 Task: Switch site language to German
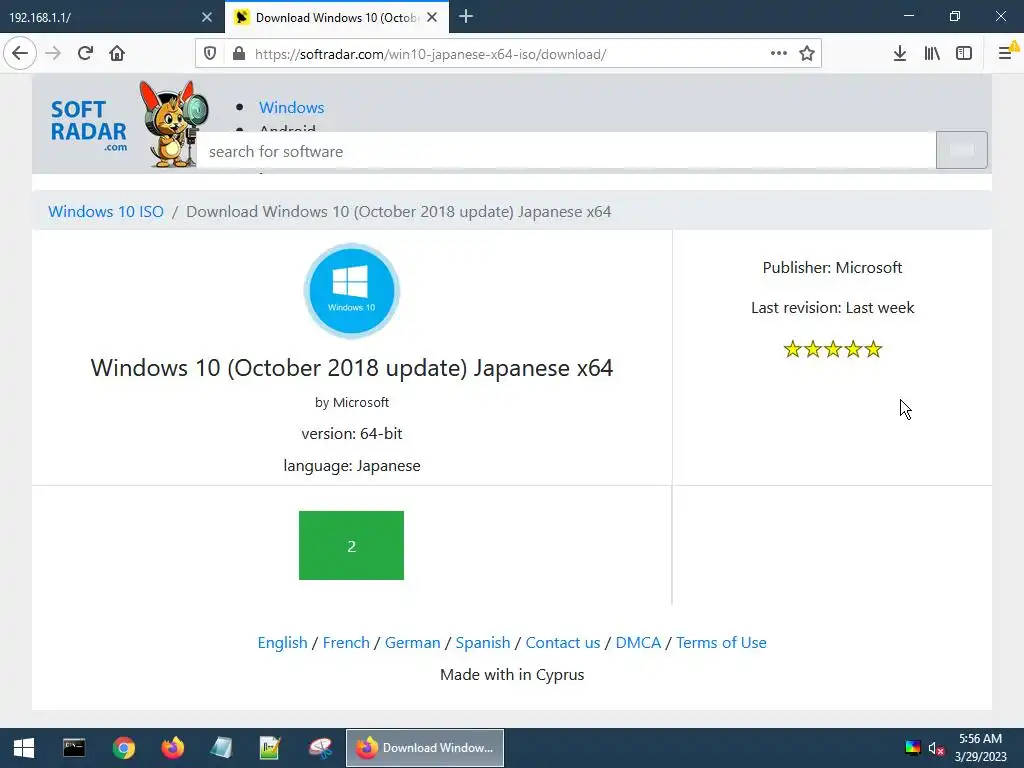(412, 643)
